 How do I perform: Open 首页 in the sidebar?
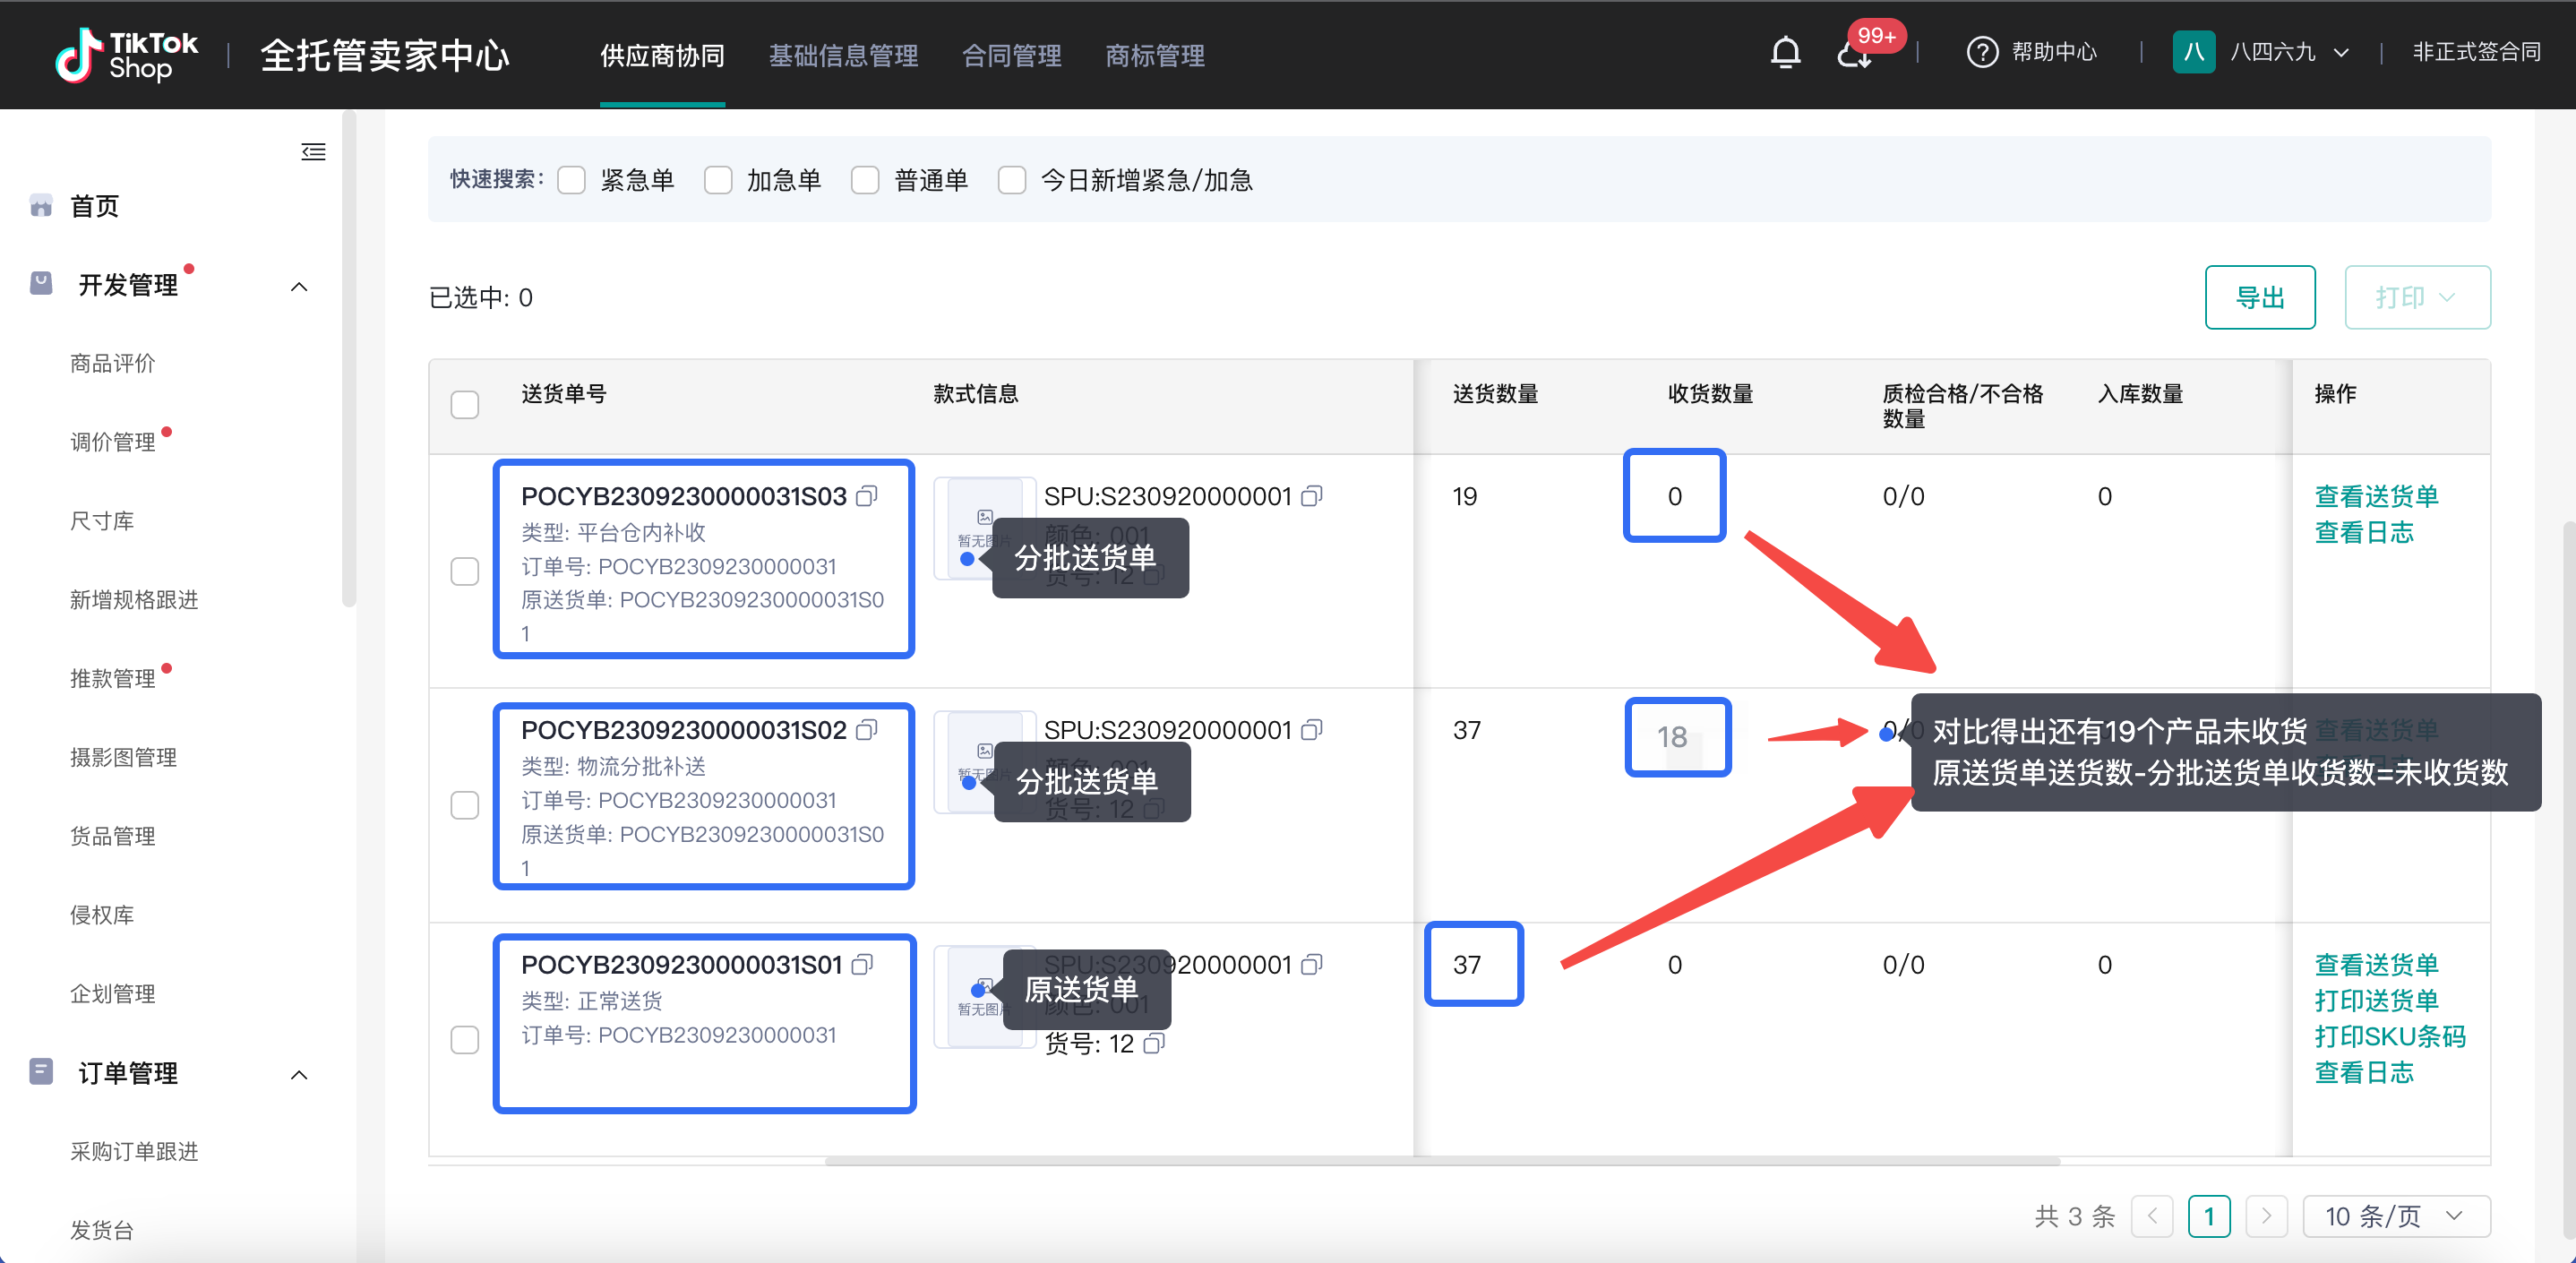[x=95, y=206]
